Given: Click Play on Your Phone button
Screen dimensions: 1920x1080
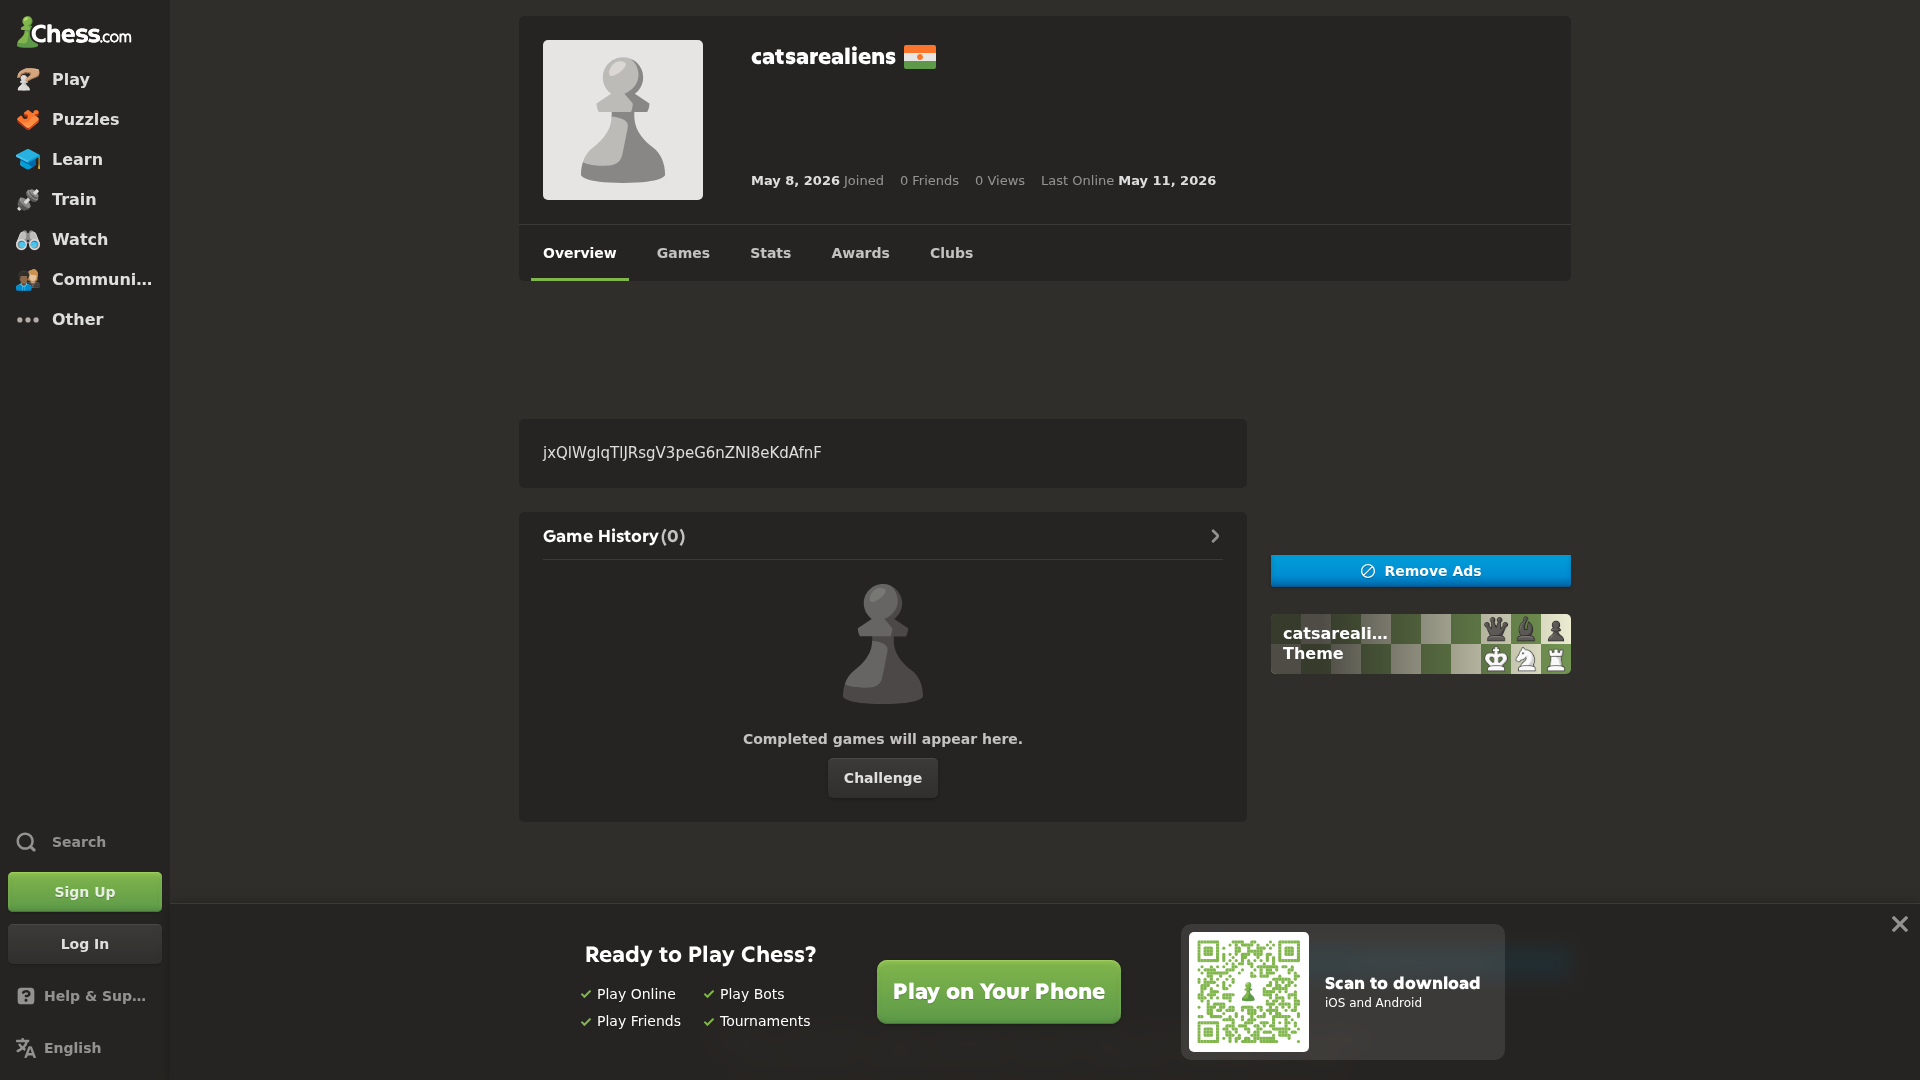Looking at the screenshot, I should tap(999, 992).
